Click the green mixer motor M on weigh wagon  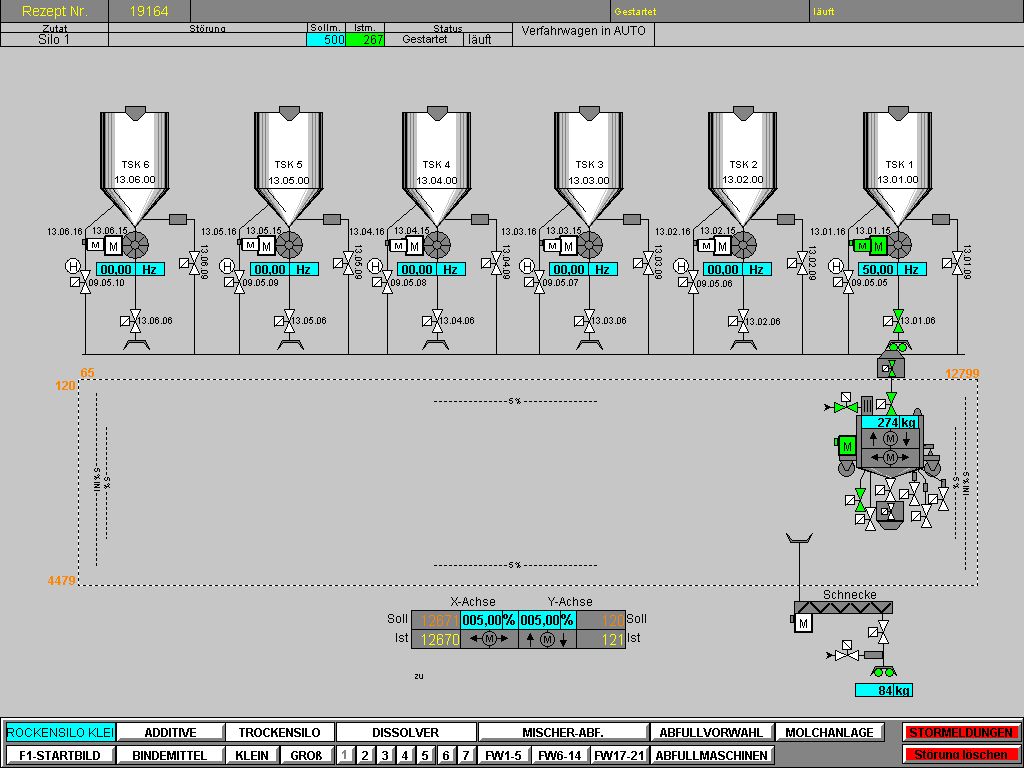(847, 446)
